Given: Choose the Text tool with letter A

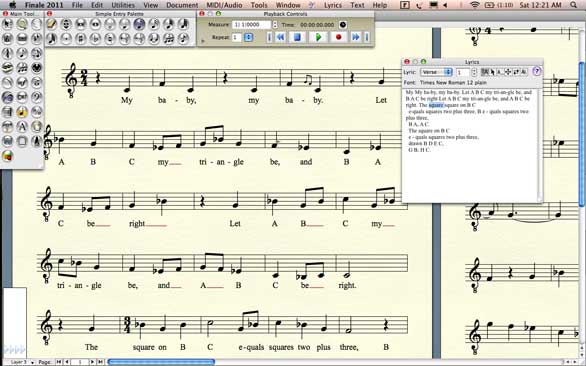Looking at the screenshot, I should (x=22, y=126).
